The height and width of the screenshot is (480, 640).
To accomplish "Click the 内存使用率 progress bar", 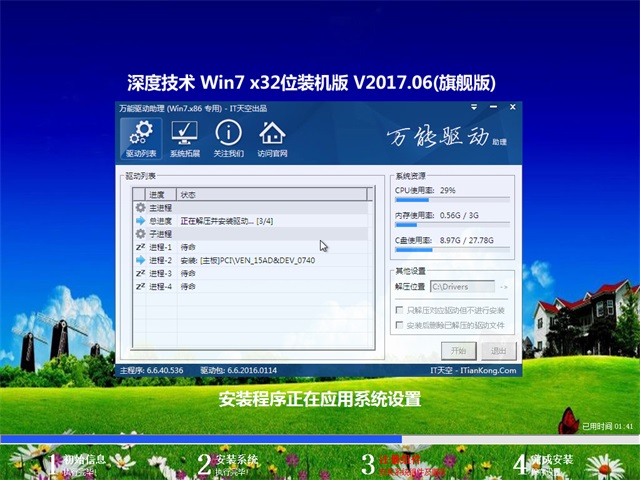I will click(x=452, y=225).
